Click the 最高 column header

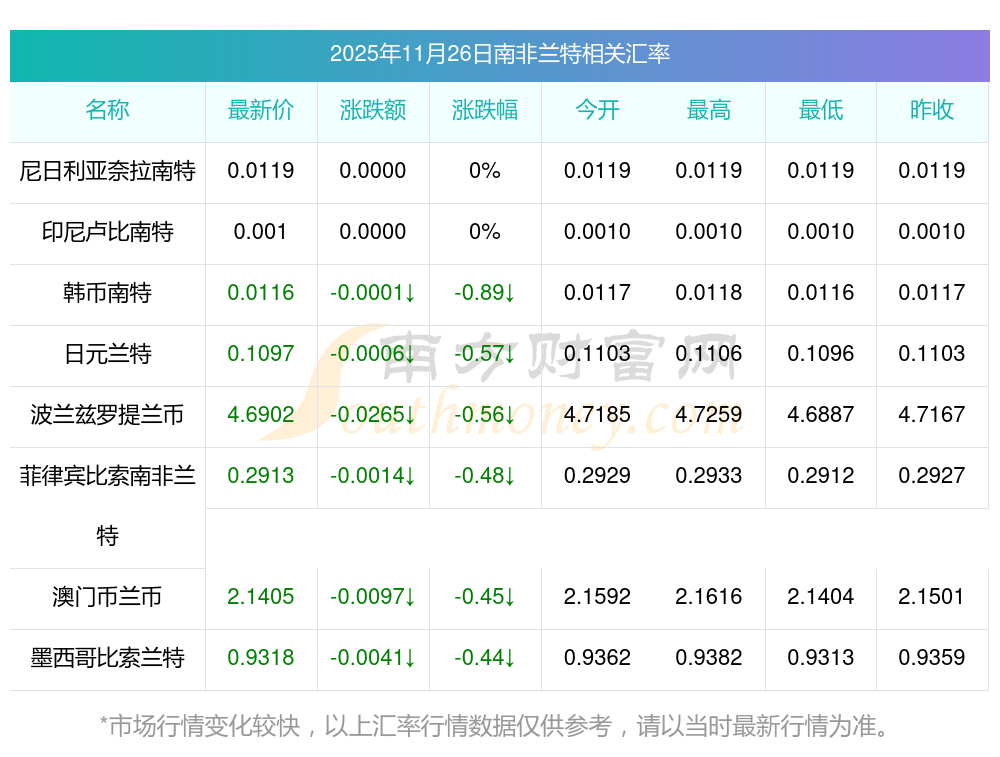click(709, 110)
